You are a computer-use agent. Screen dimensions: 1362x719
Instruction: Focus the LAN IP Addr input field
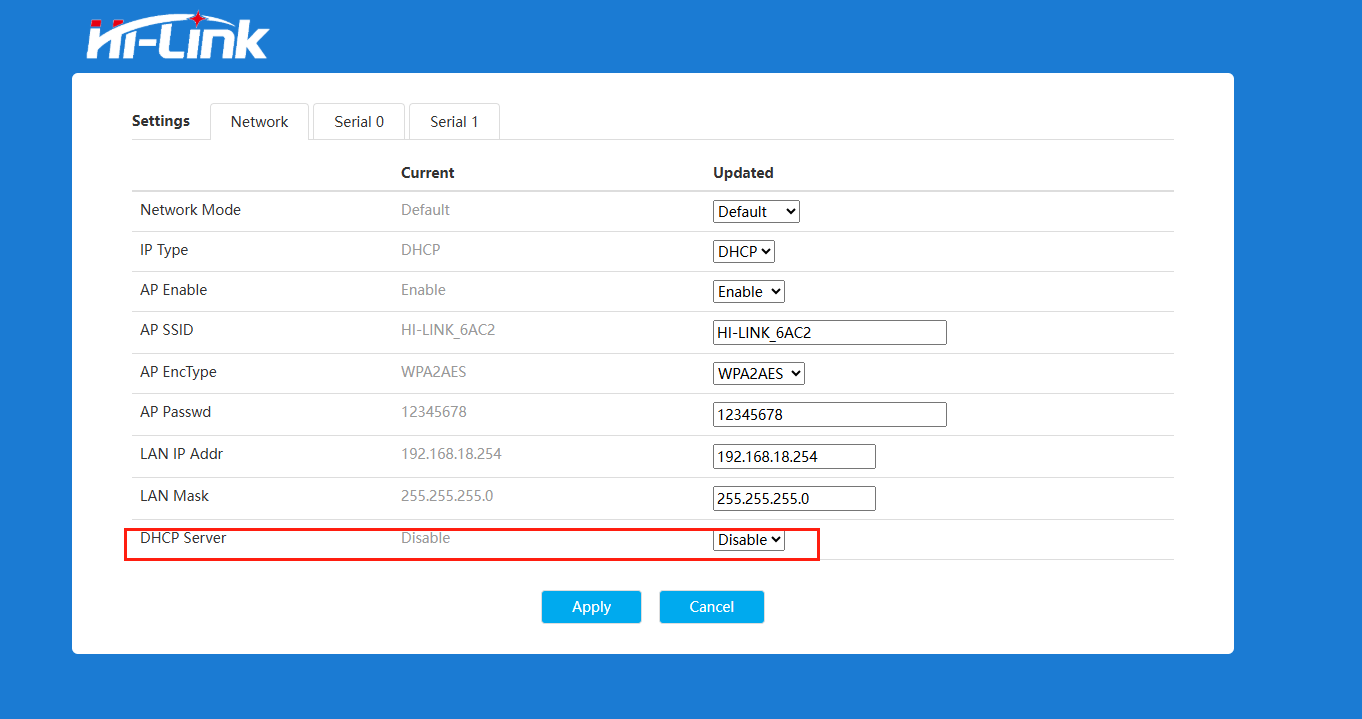[794, 456]
